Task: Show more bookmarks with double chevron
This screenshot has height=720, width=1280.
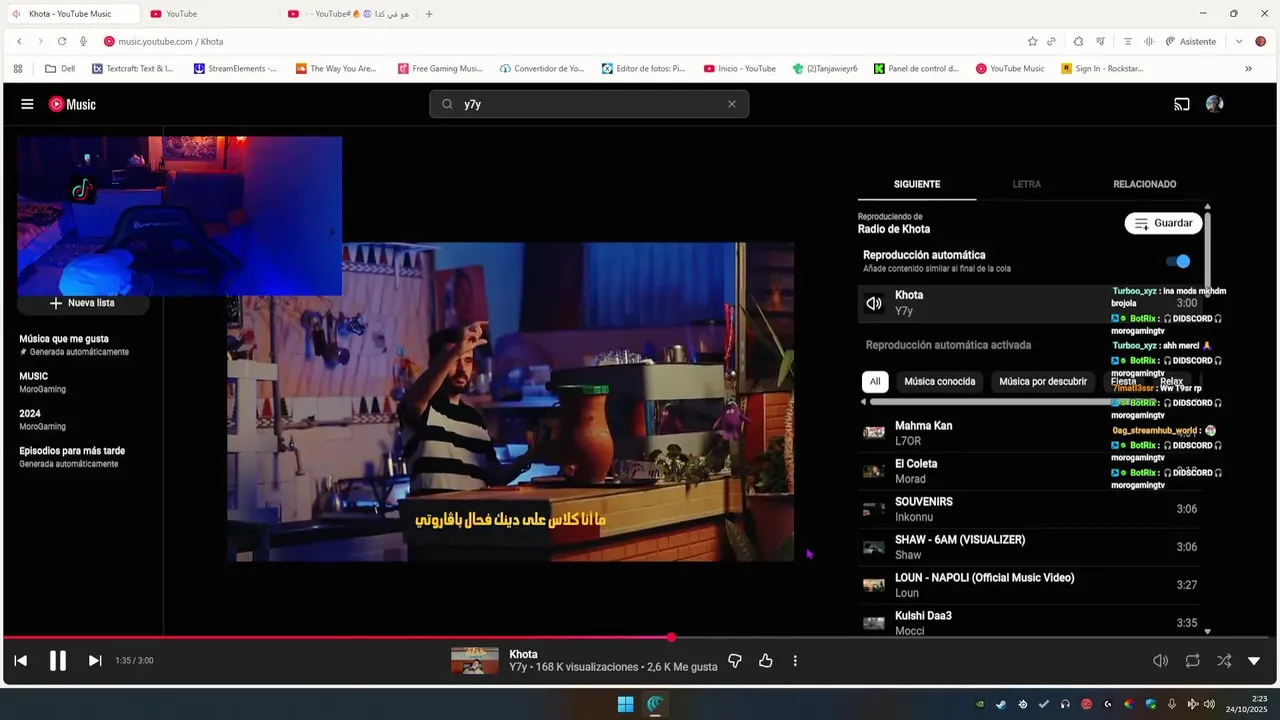Action: (1248, 69)
